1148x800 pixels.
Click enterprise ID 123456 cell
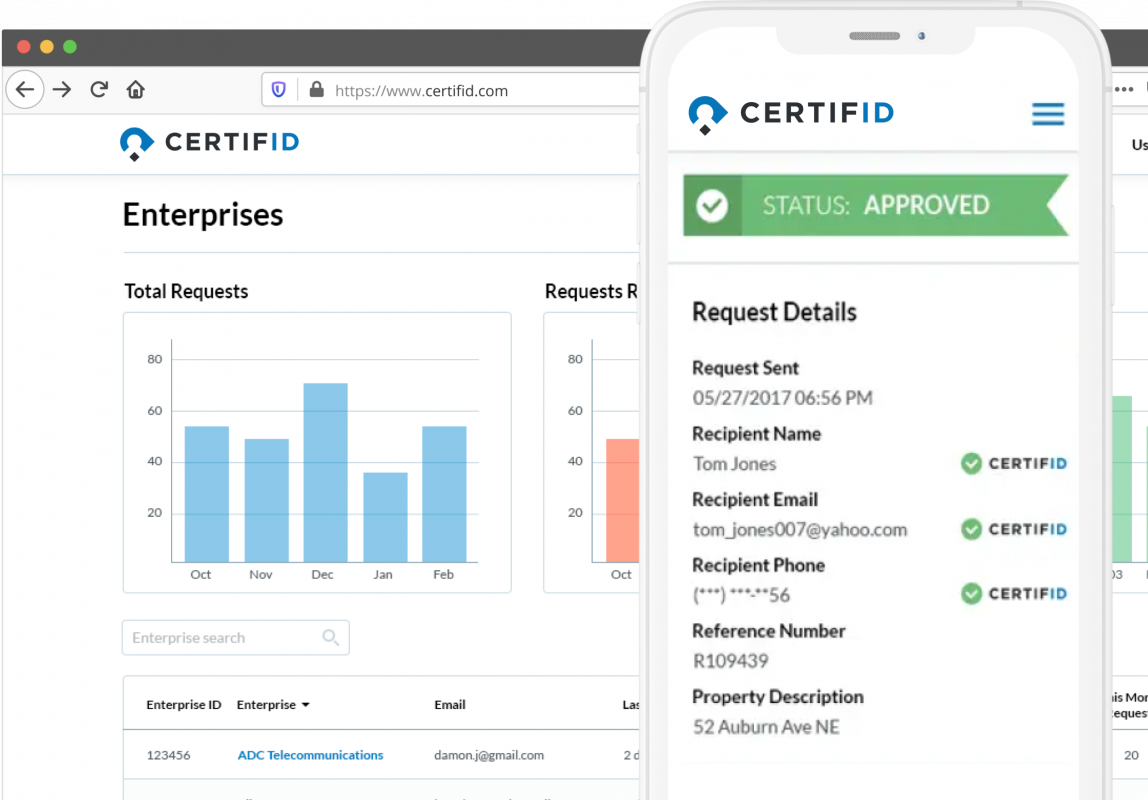(168, 755)
